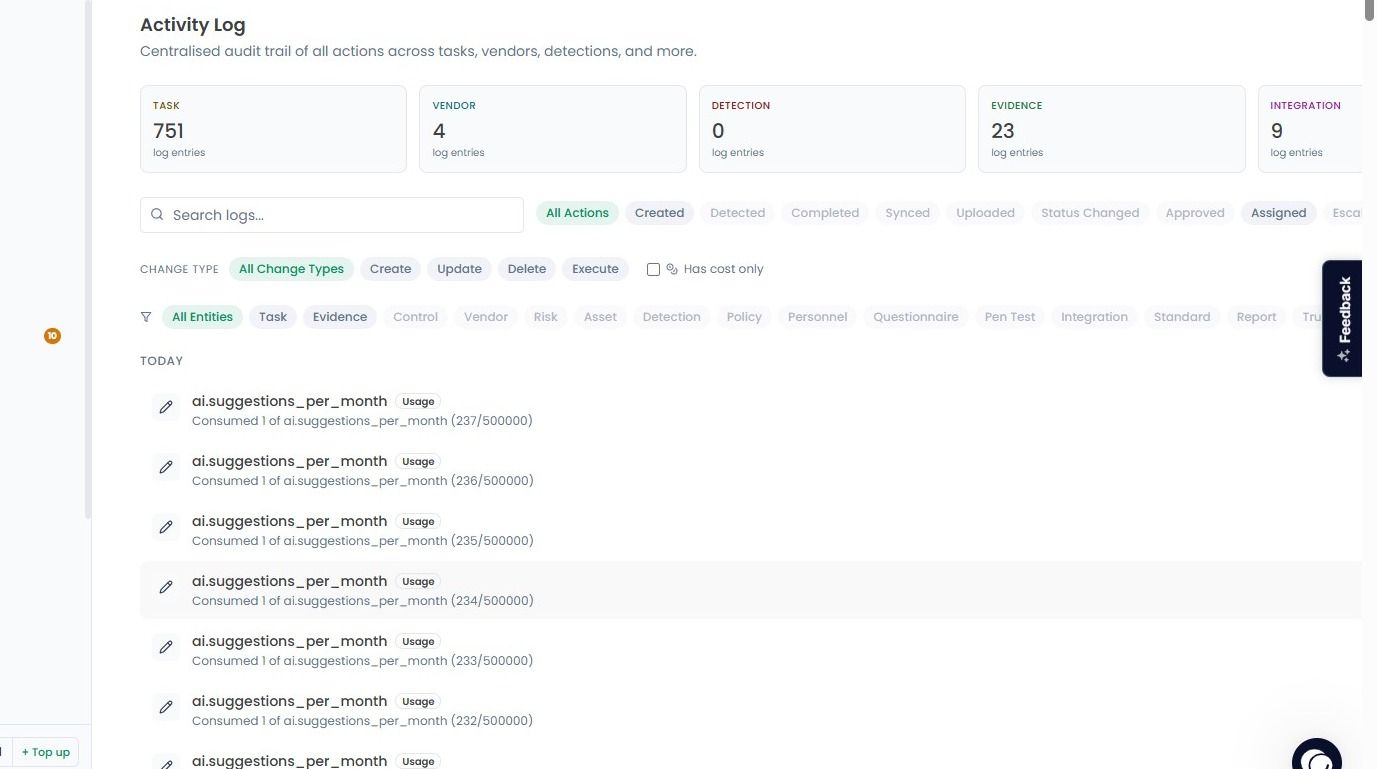Screen dimensions: 1377x769
Task: Filter entities by Standard
Action: (1182, 317)
